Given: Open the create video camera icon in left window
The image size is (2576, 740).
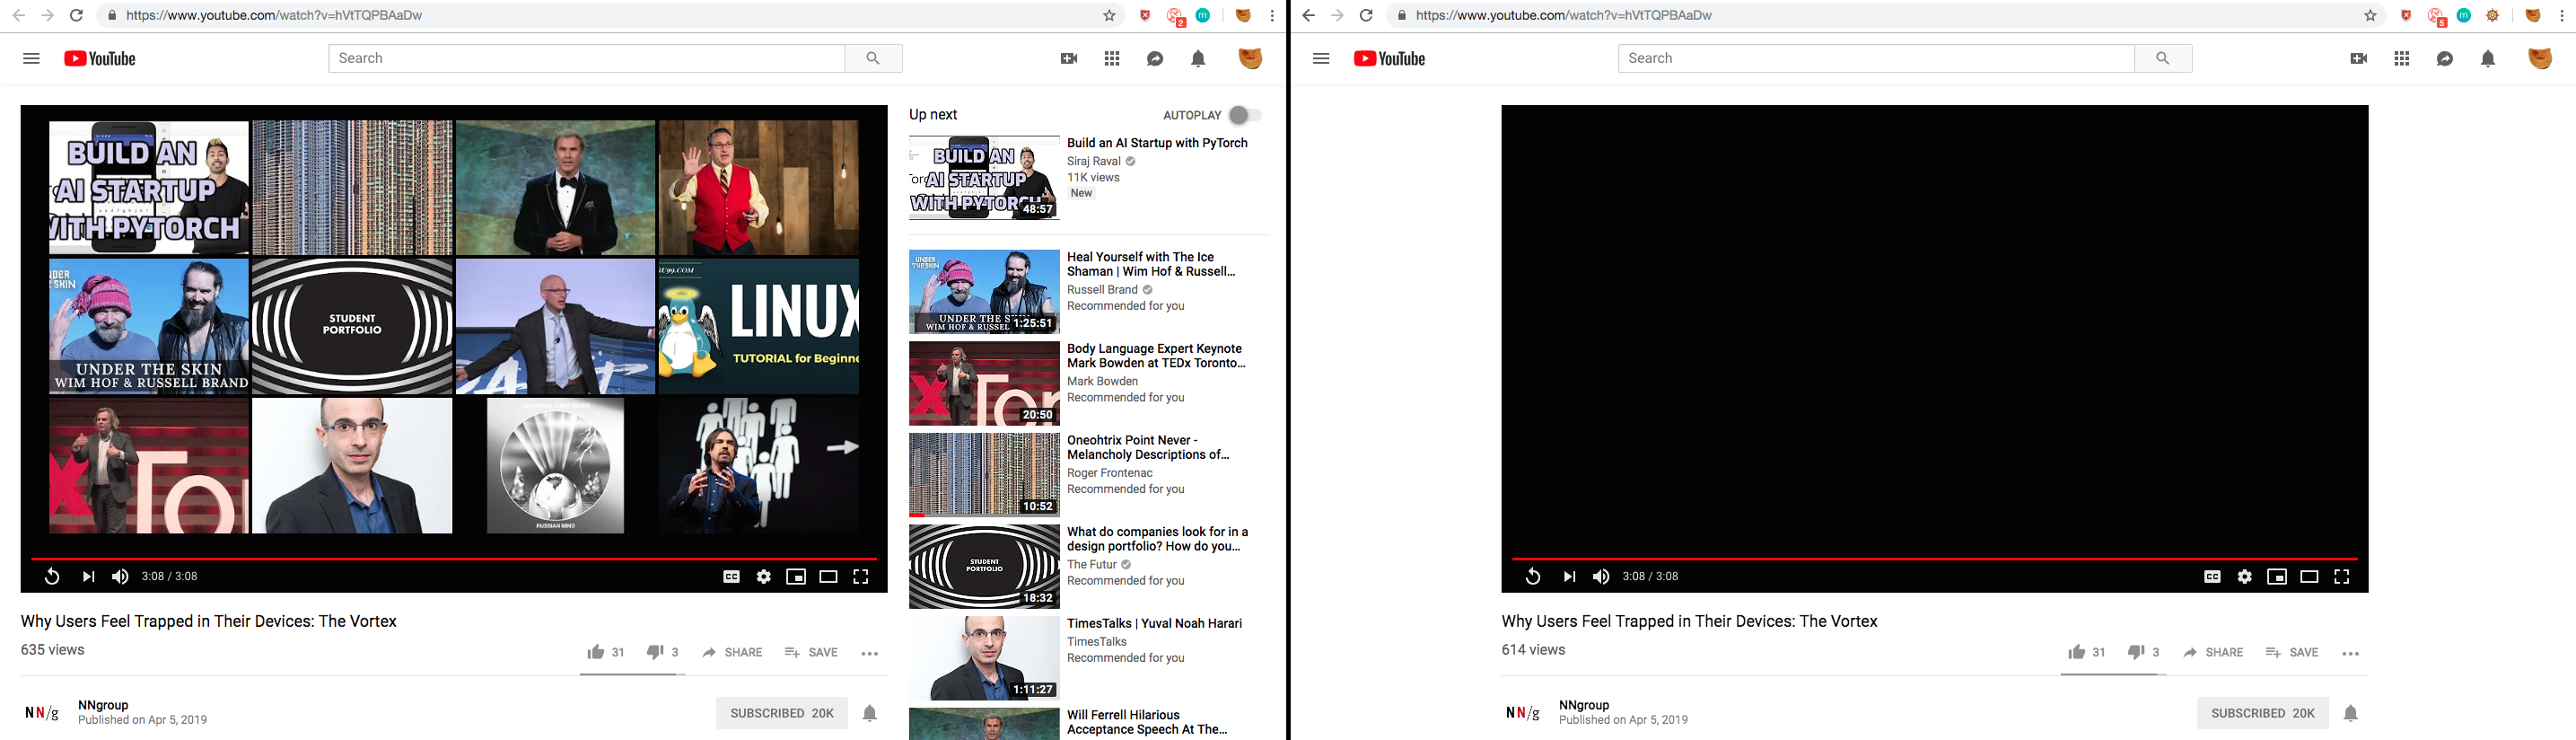Looking at the screenshot, I should coord(1069,58).
